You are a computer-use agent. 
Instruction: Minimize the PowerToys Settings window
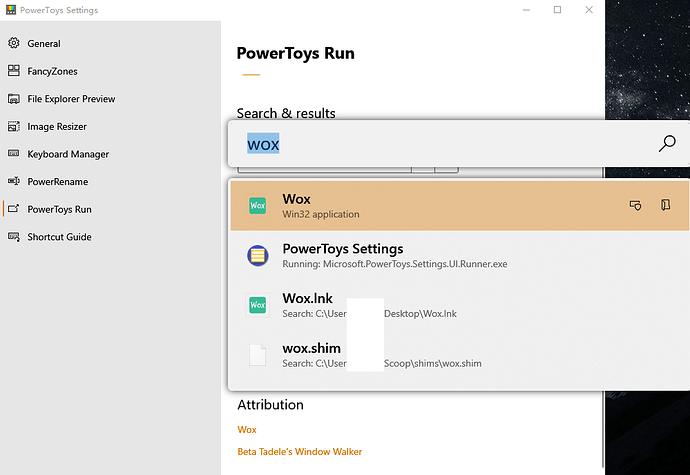click(x=526, y=10)
